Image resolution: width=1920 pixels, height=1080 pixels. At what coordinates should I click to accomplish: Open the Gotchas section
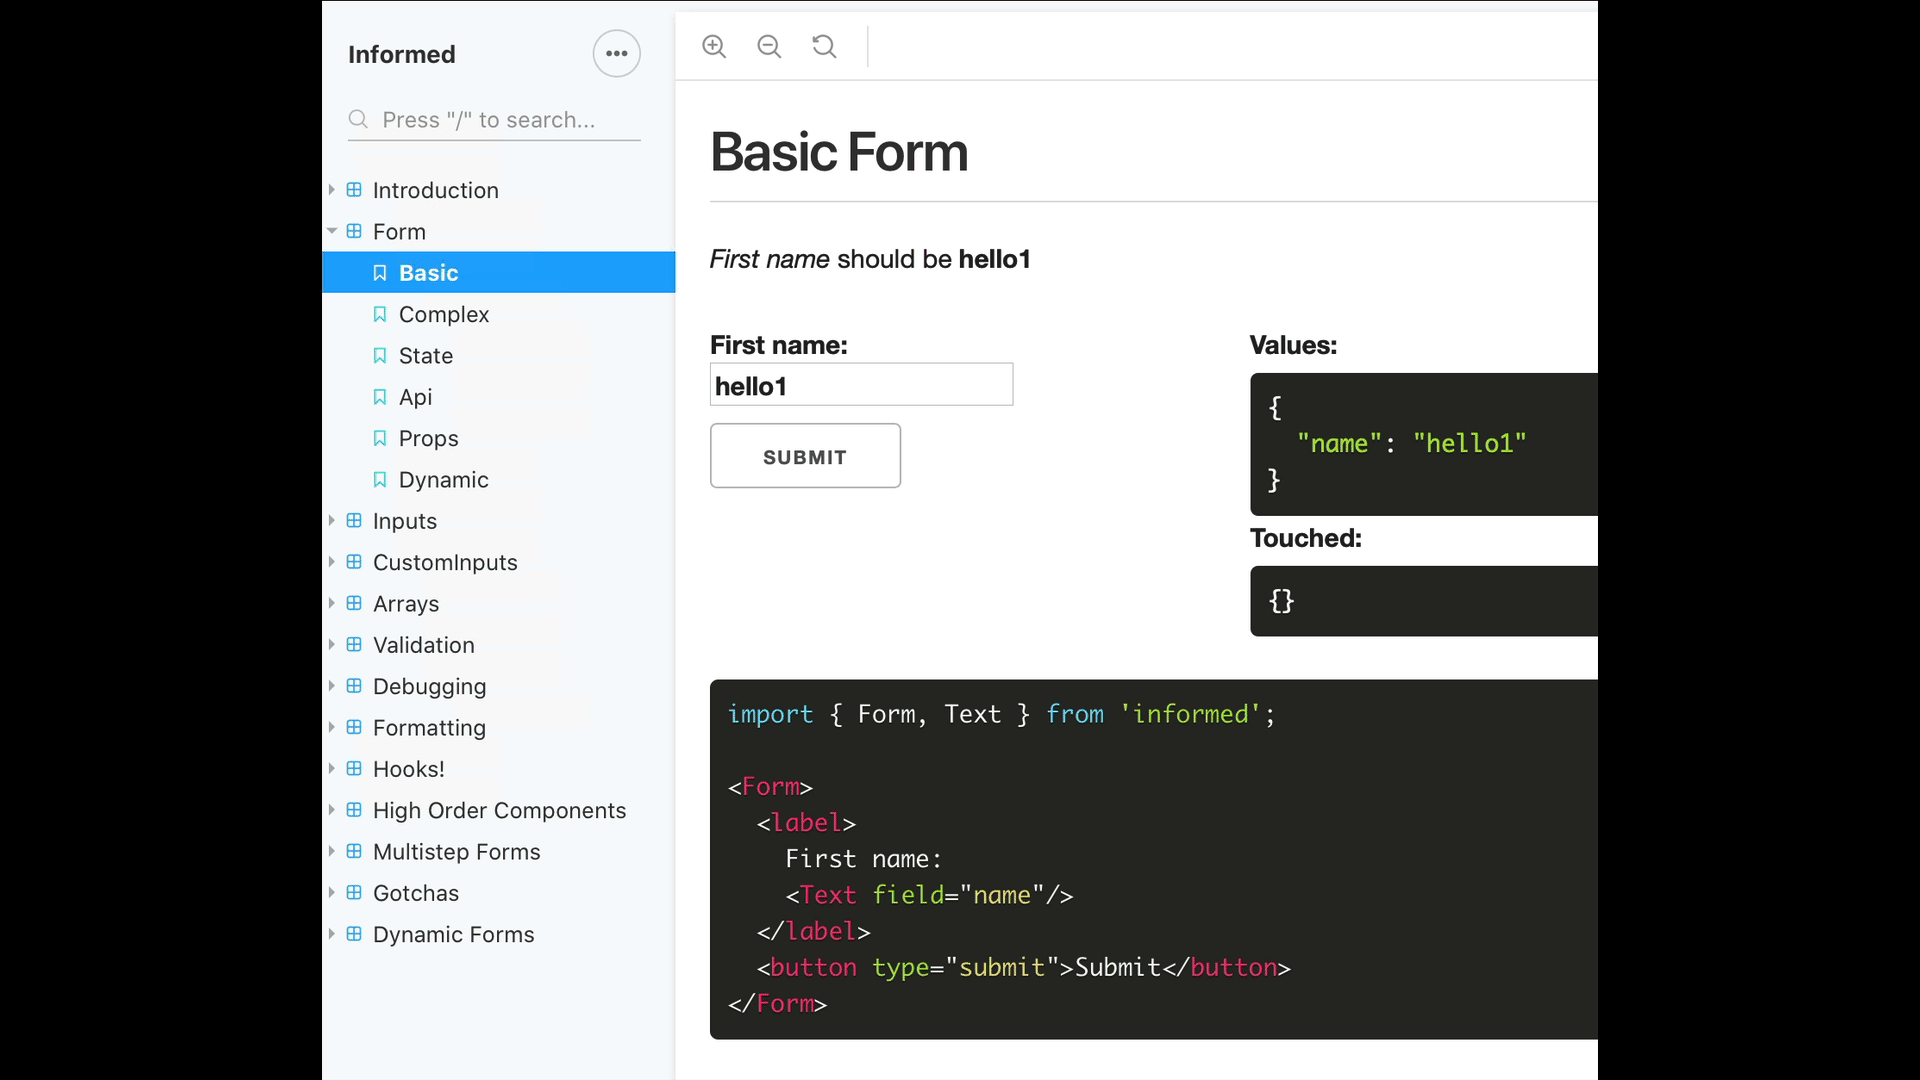click(x=417, y=893)
